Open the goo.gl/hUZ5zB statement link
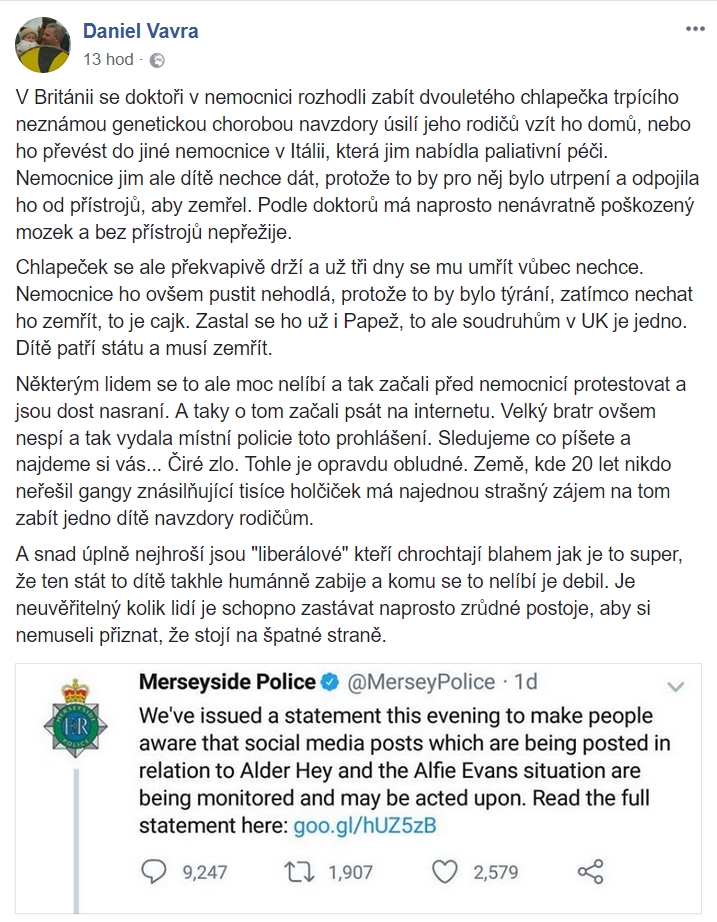 click(x=365, y=826)
